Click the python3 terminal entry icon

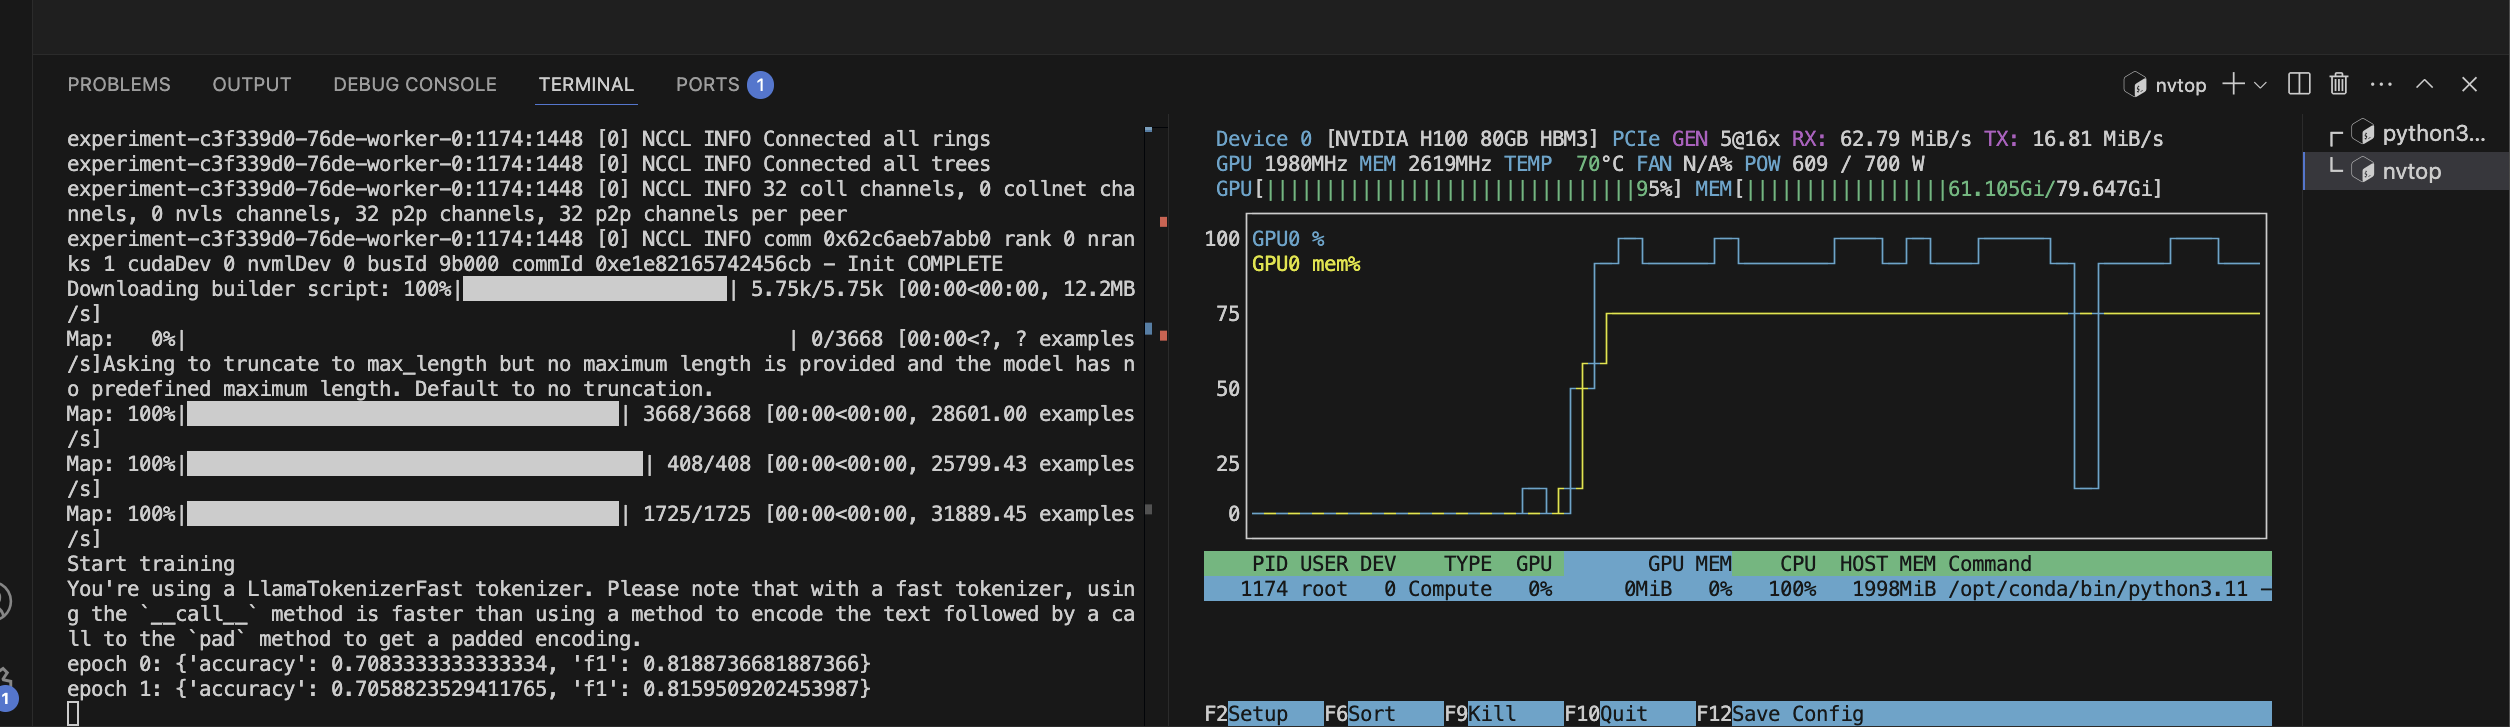pyautogui.click(x=2362, y=132)
